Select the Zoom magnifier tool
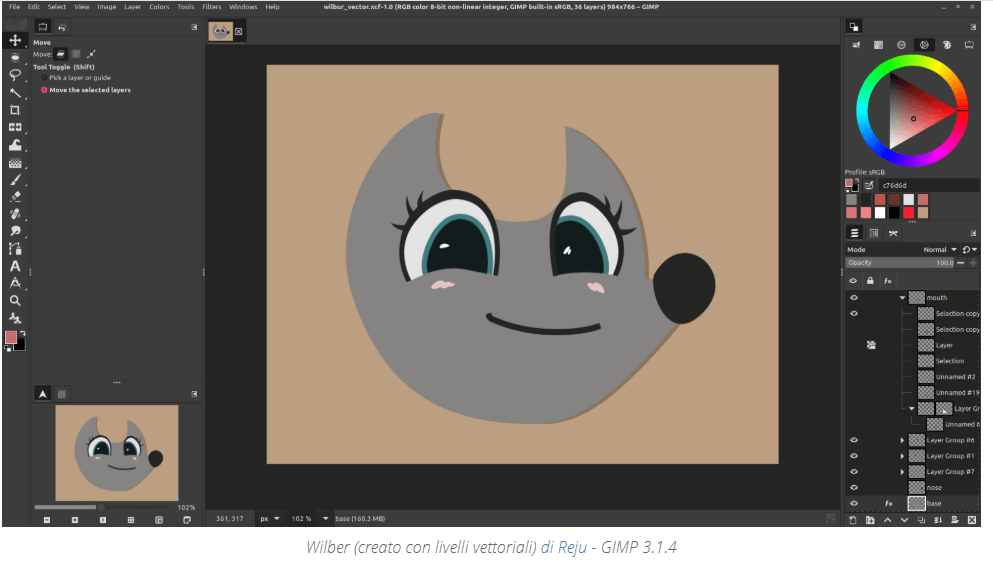 click(15, 301)
